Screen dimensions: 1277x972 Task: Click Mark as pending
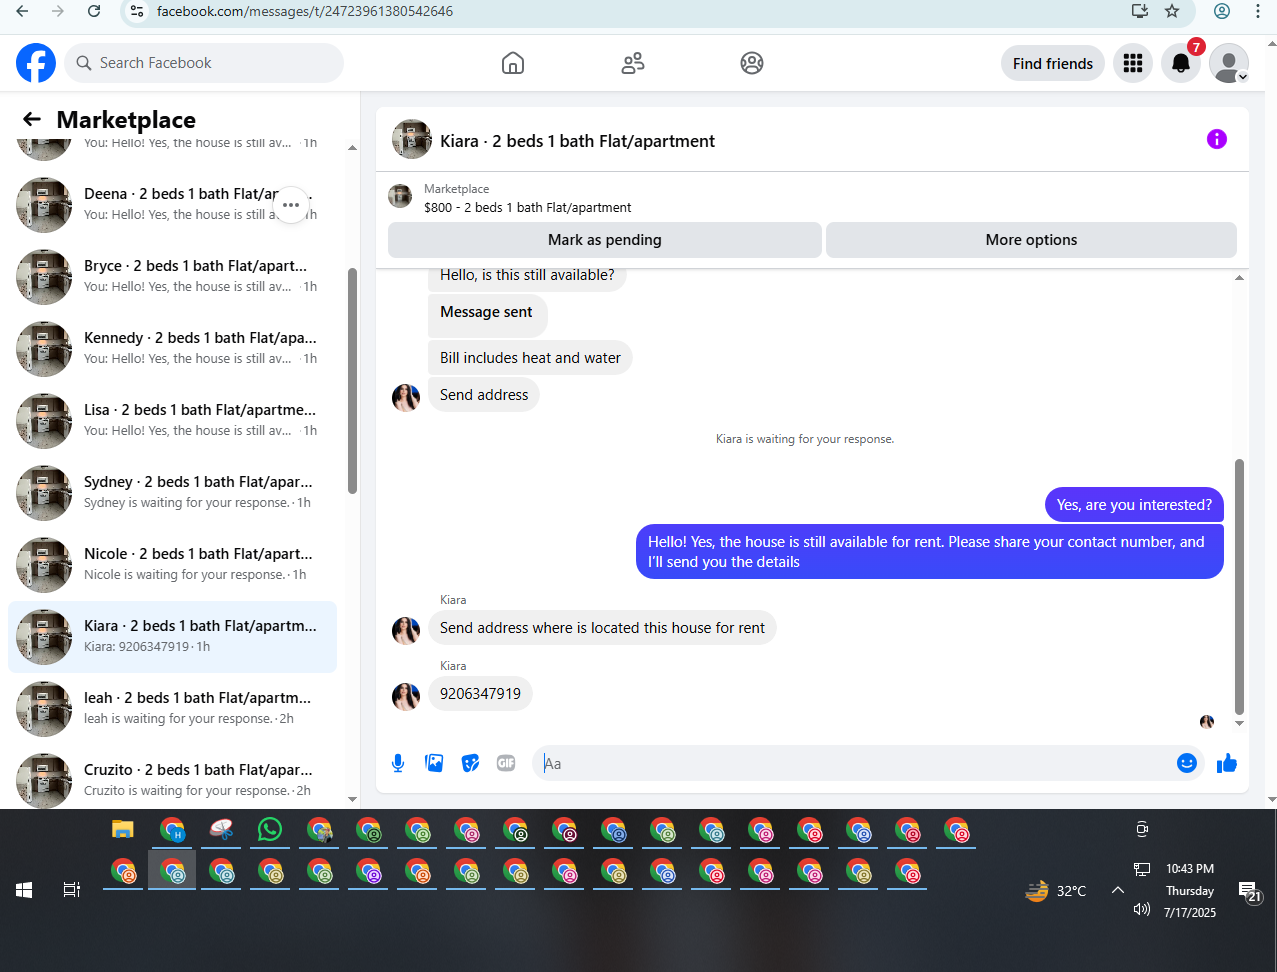coord(604,240)
